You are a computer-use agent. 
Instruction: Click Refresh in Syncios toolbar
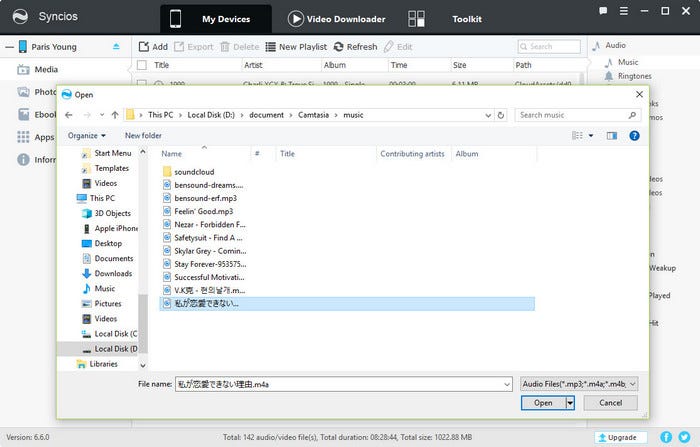(x=355, y=46)
